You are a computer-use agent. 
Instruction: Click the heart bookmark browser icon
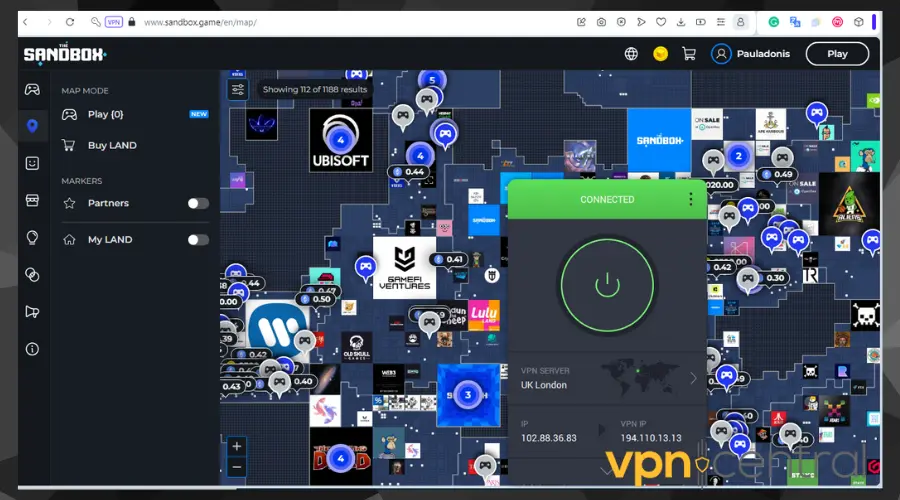661,22
